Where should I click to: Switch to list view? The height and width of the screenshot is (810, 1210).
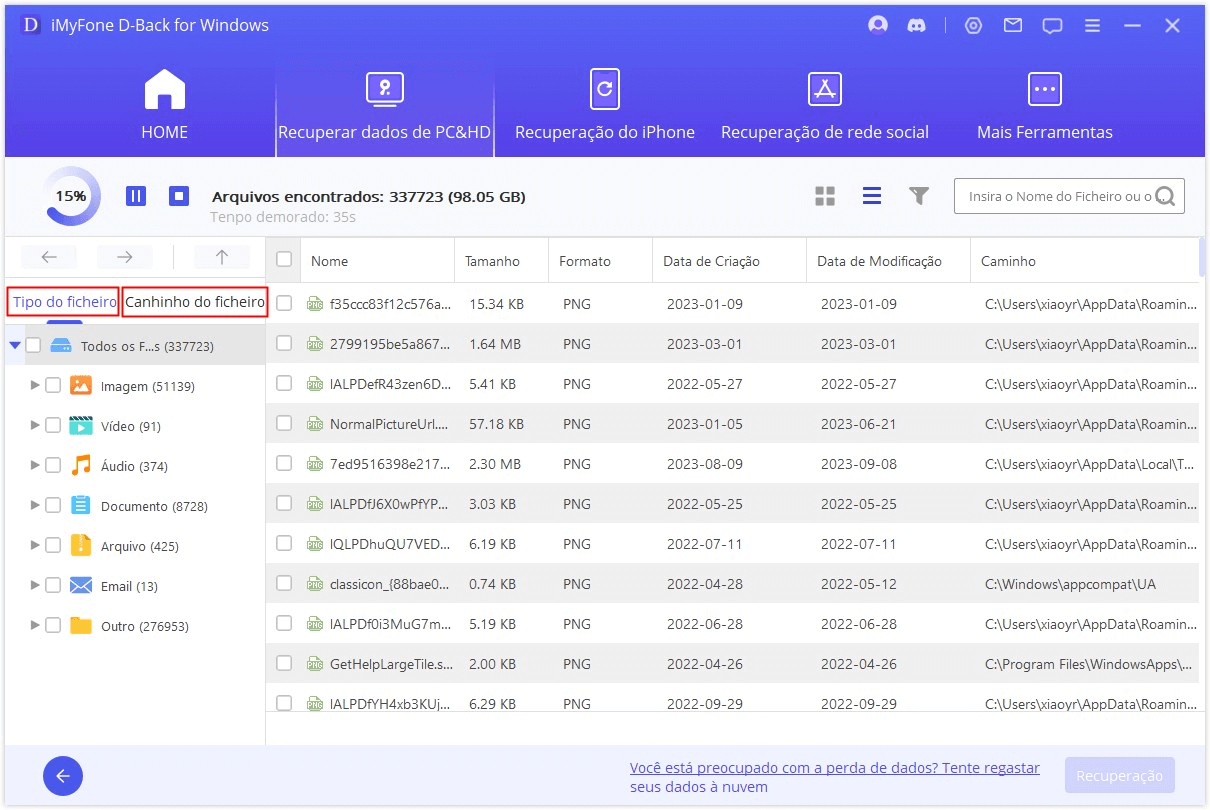[x=872, y=197]
